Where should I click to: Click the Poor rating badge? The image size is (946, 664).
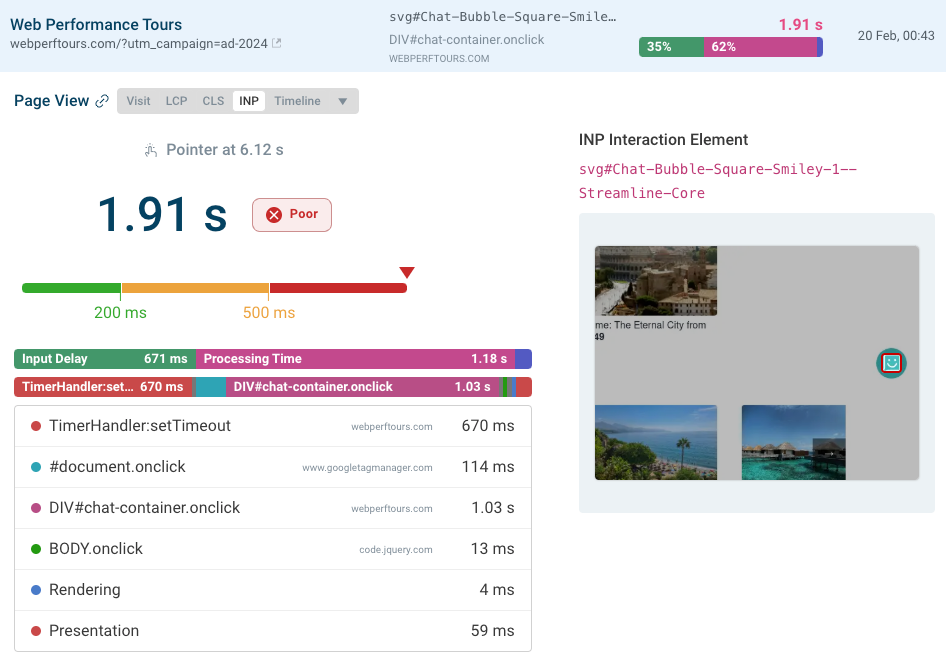pos(291,214)
